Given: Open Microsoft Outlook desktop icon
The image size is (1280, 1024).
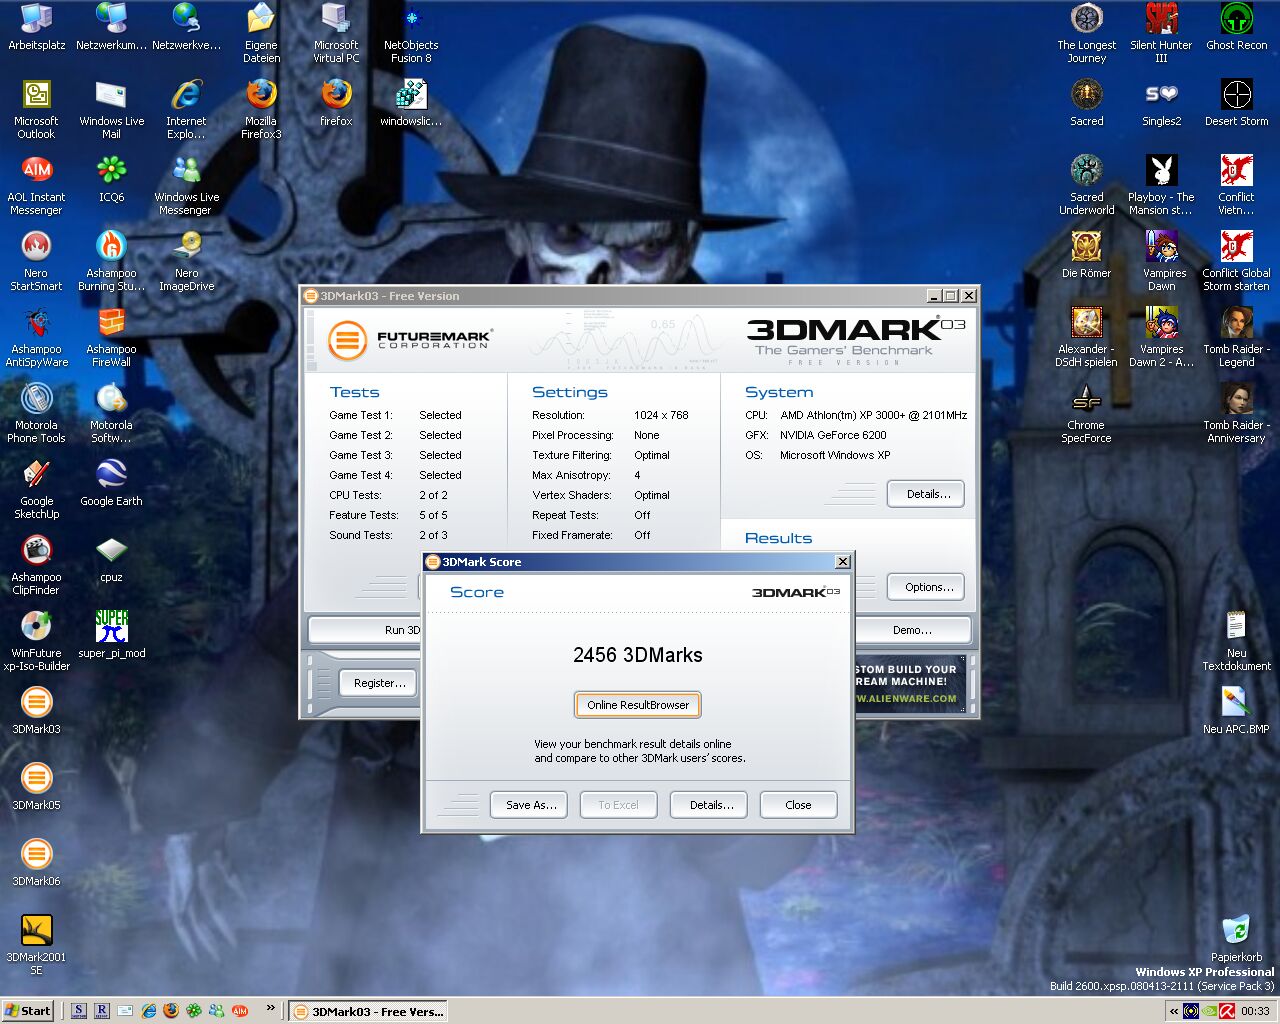Looking at the screenshot, I should click(x=37, y=108).
